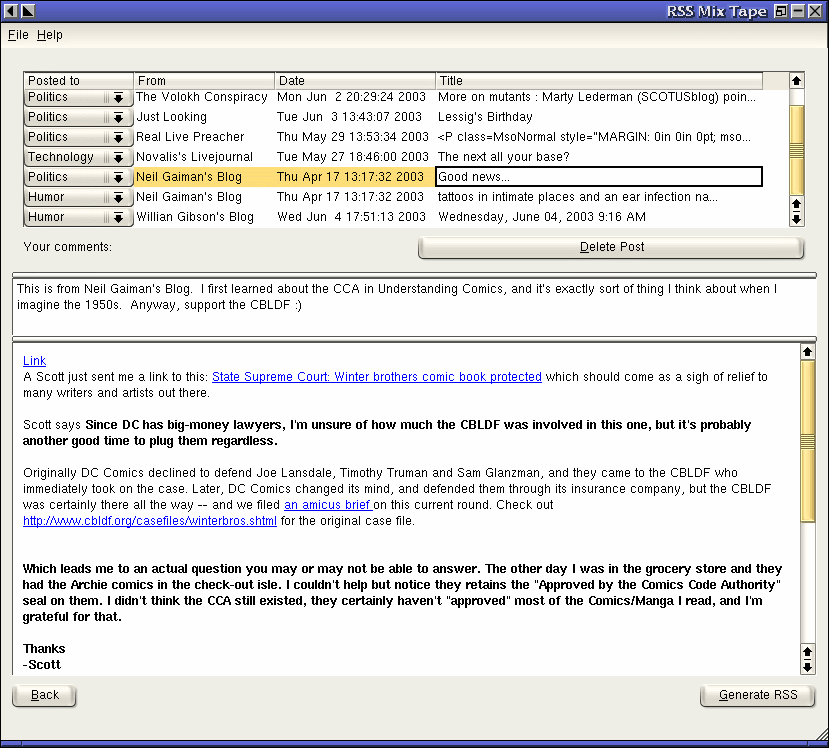The width and height of the screenshot is (829, 748).
Task: Sort list by From column header
Action: coord(204,81)
